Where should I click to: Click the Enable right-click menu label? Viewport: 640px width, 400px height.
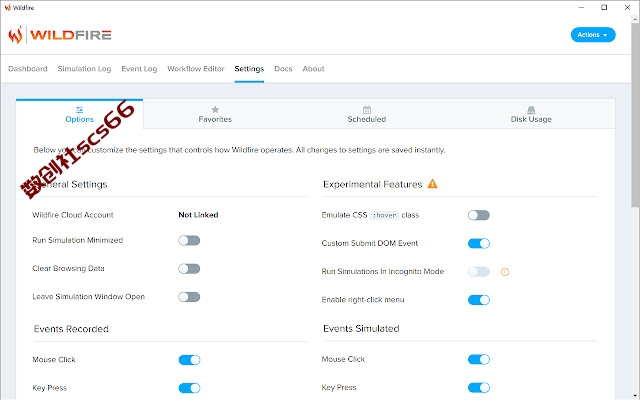tap(363, 300)
